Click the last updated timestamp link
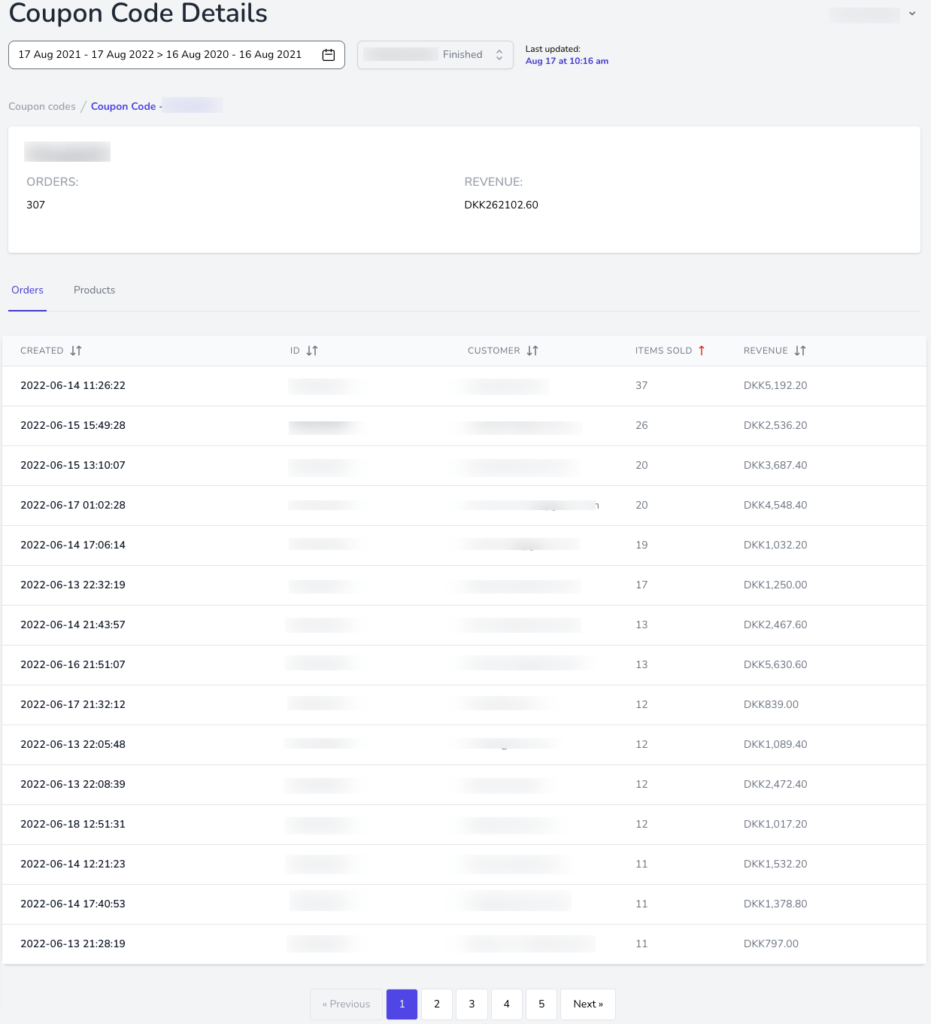The image size is (931, 1024). [x=567, y=61]
